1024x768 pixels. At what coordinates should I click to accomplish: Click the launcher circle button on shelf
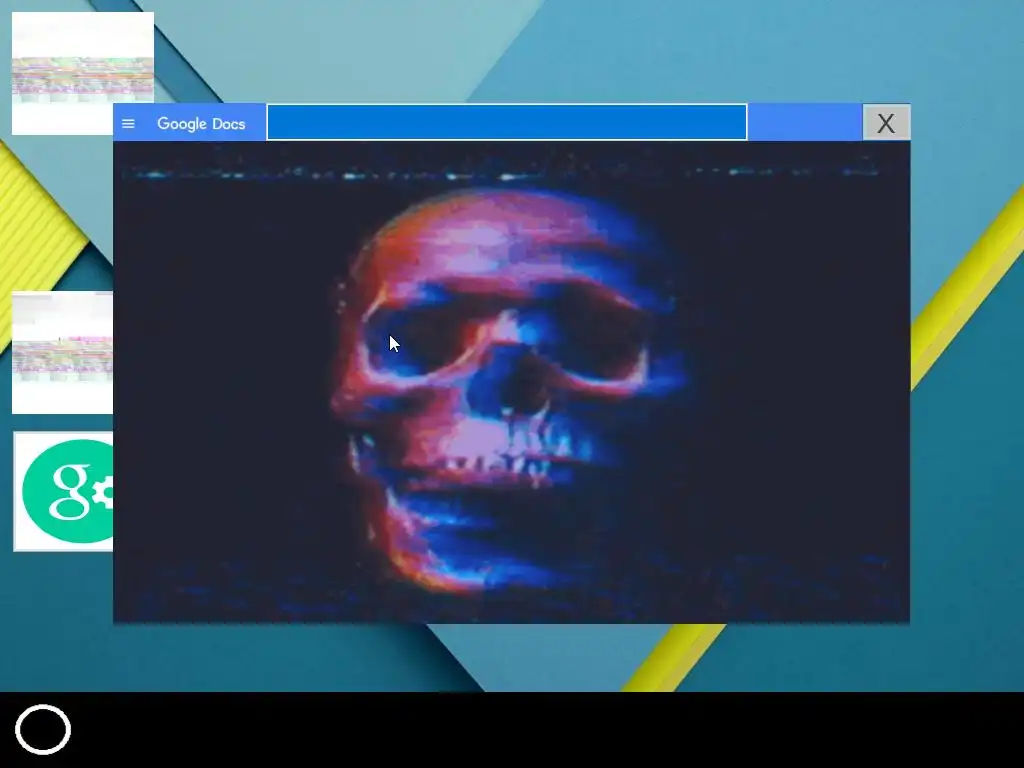[43, 729]
